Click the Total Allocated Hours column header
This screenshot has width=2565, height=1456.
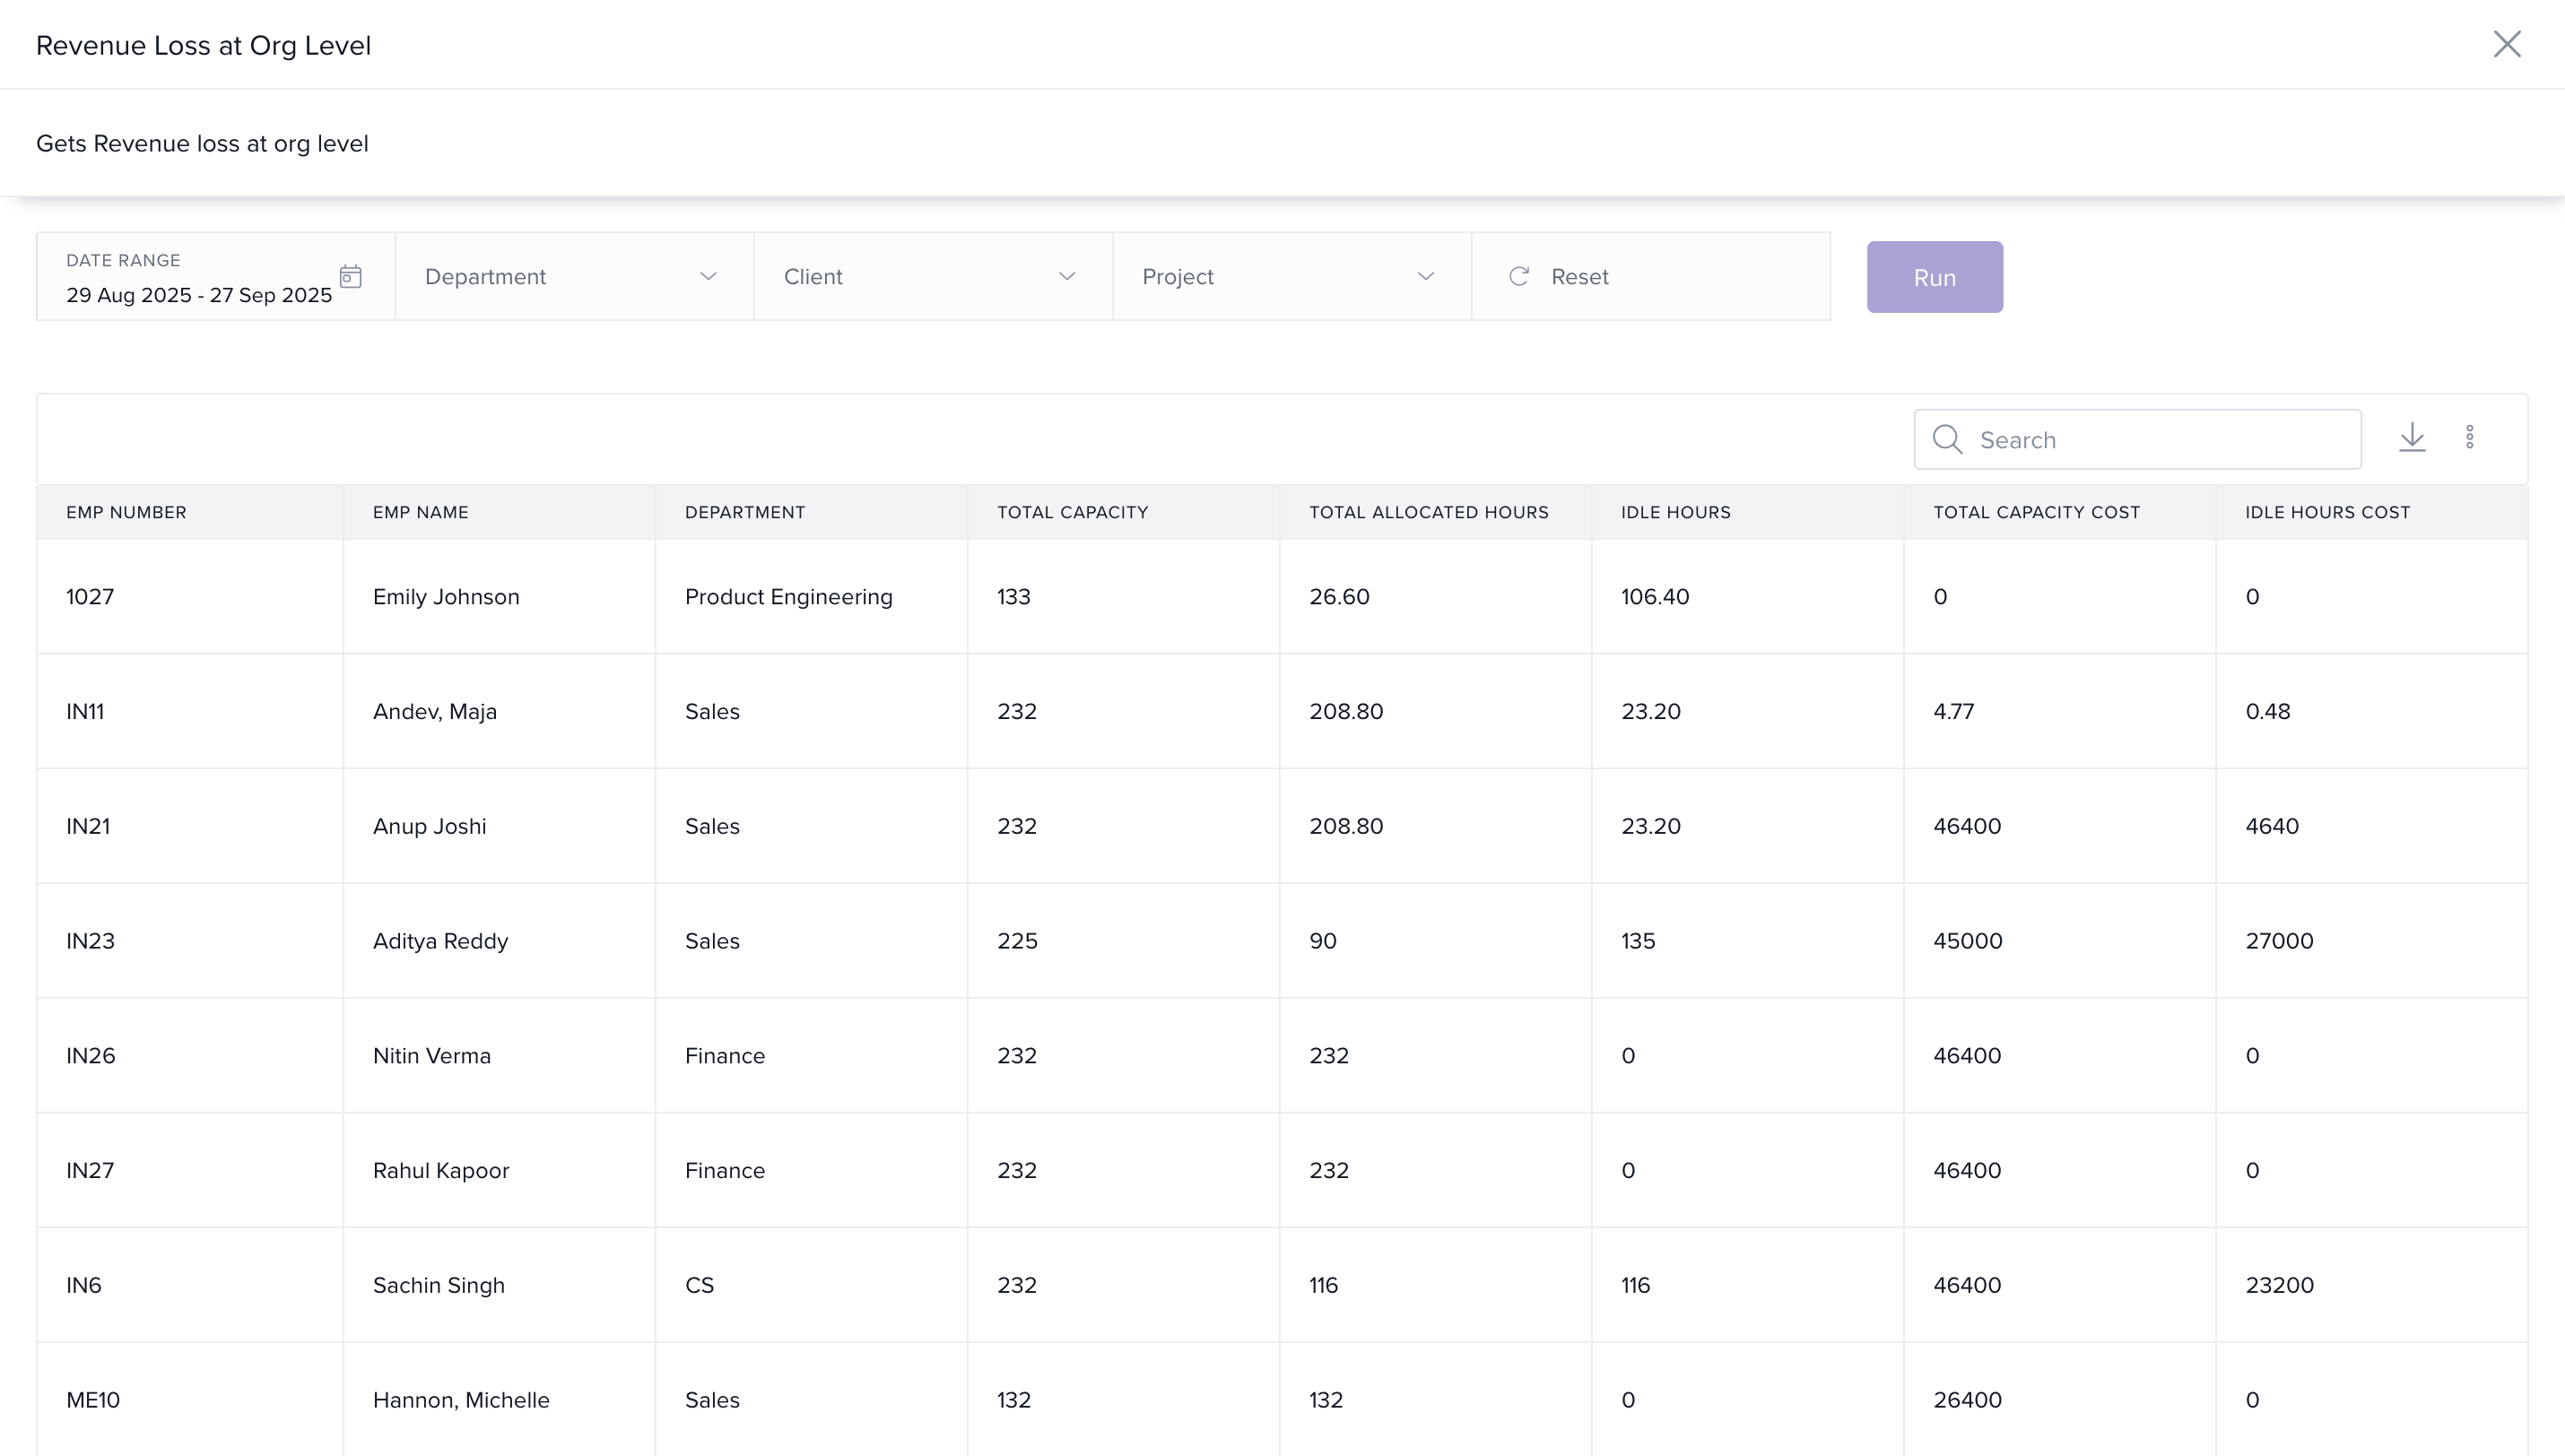1428,512
